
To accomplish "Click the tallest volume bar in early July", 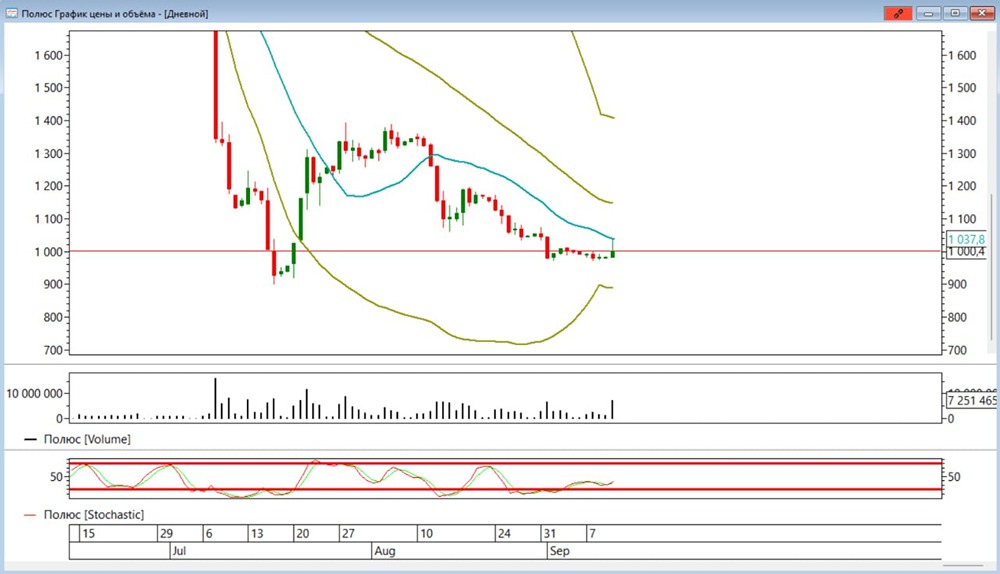I will click(215, 399).
